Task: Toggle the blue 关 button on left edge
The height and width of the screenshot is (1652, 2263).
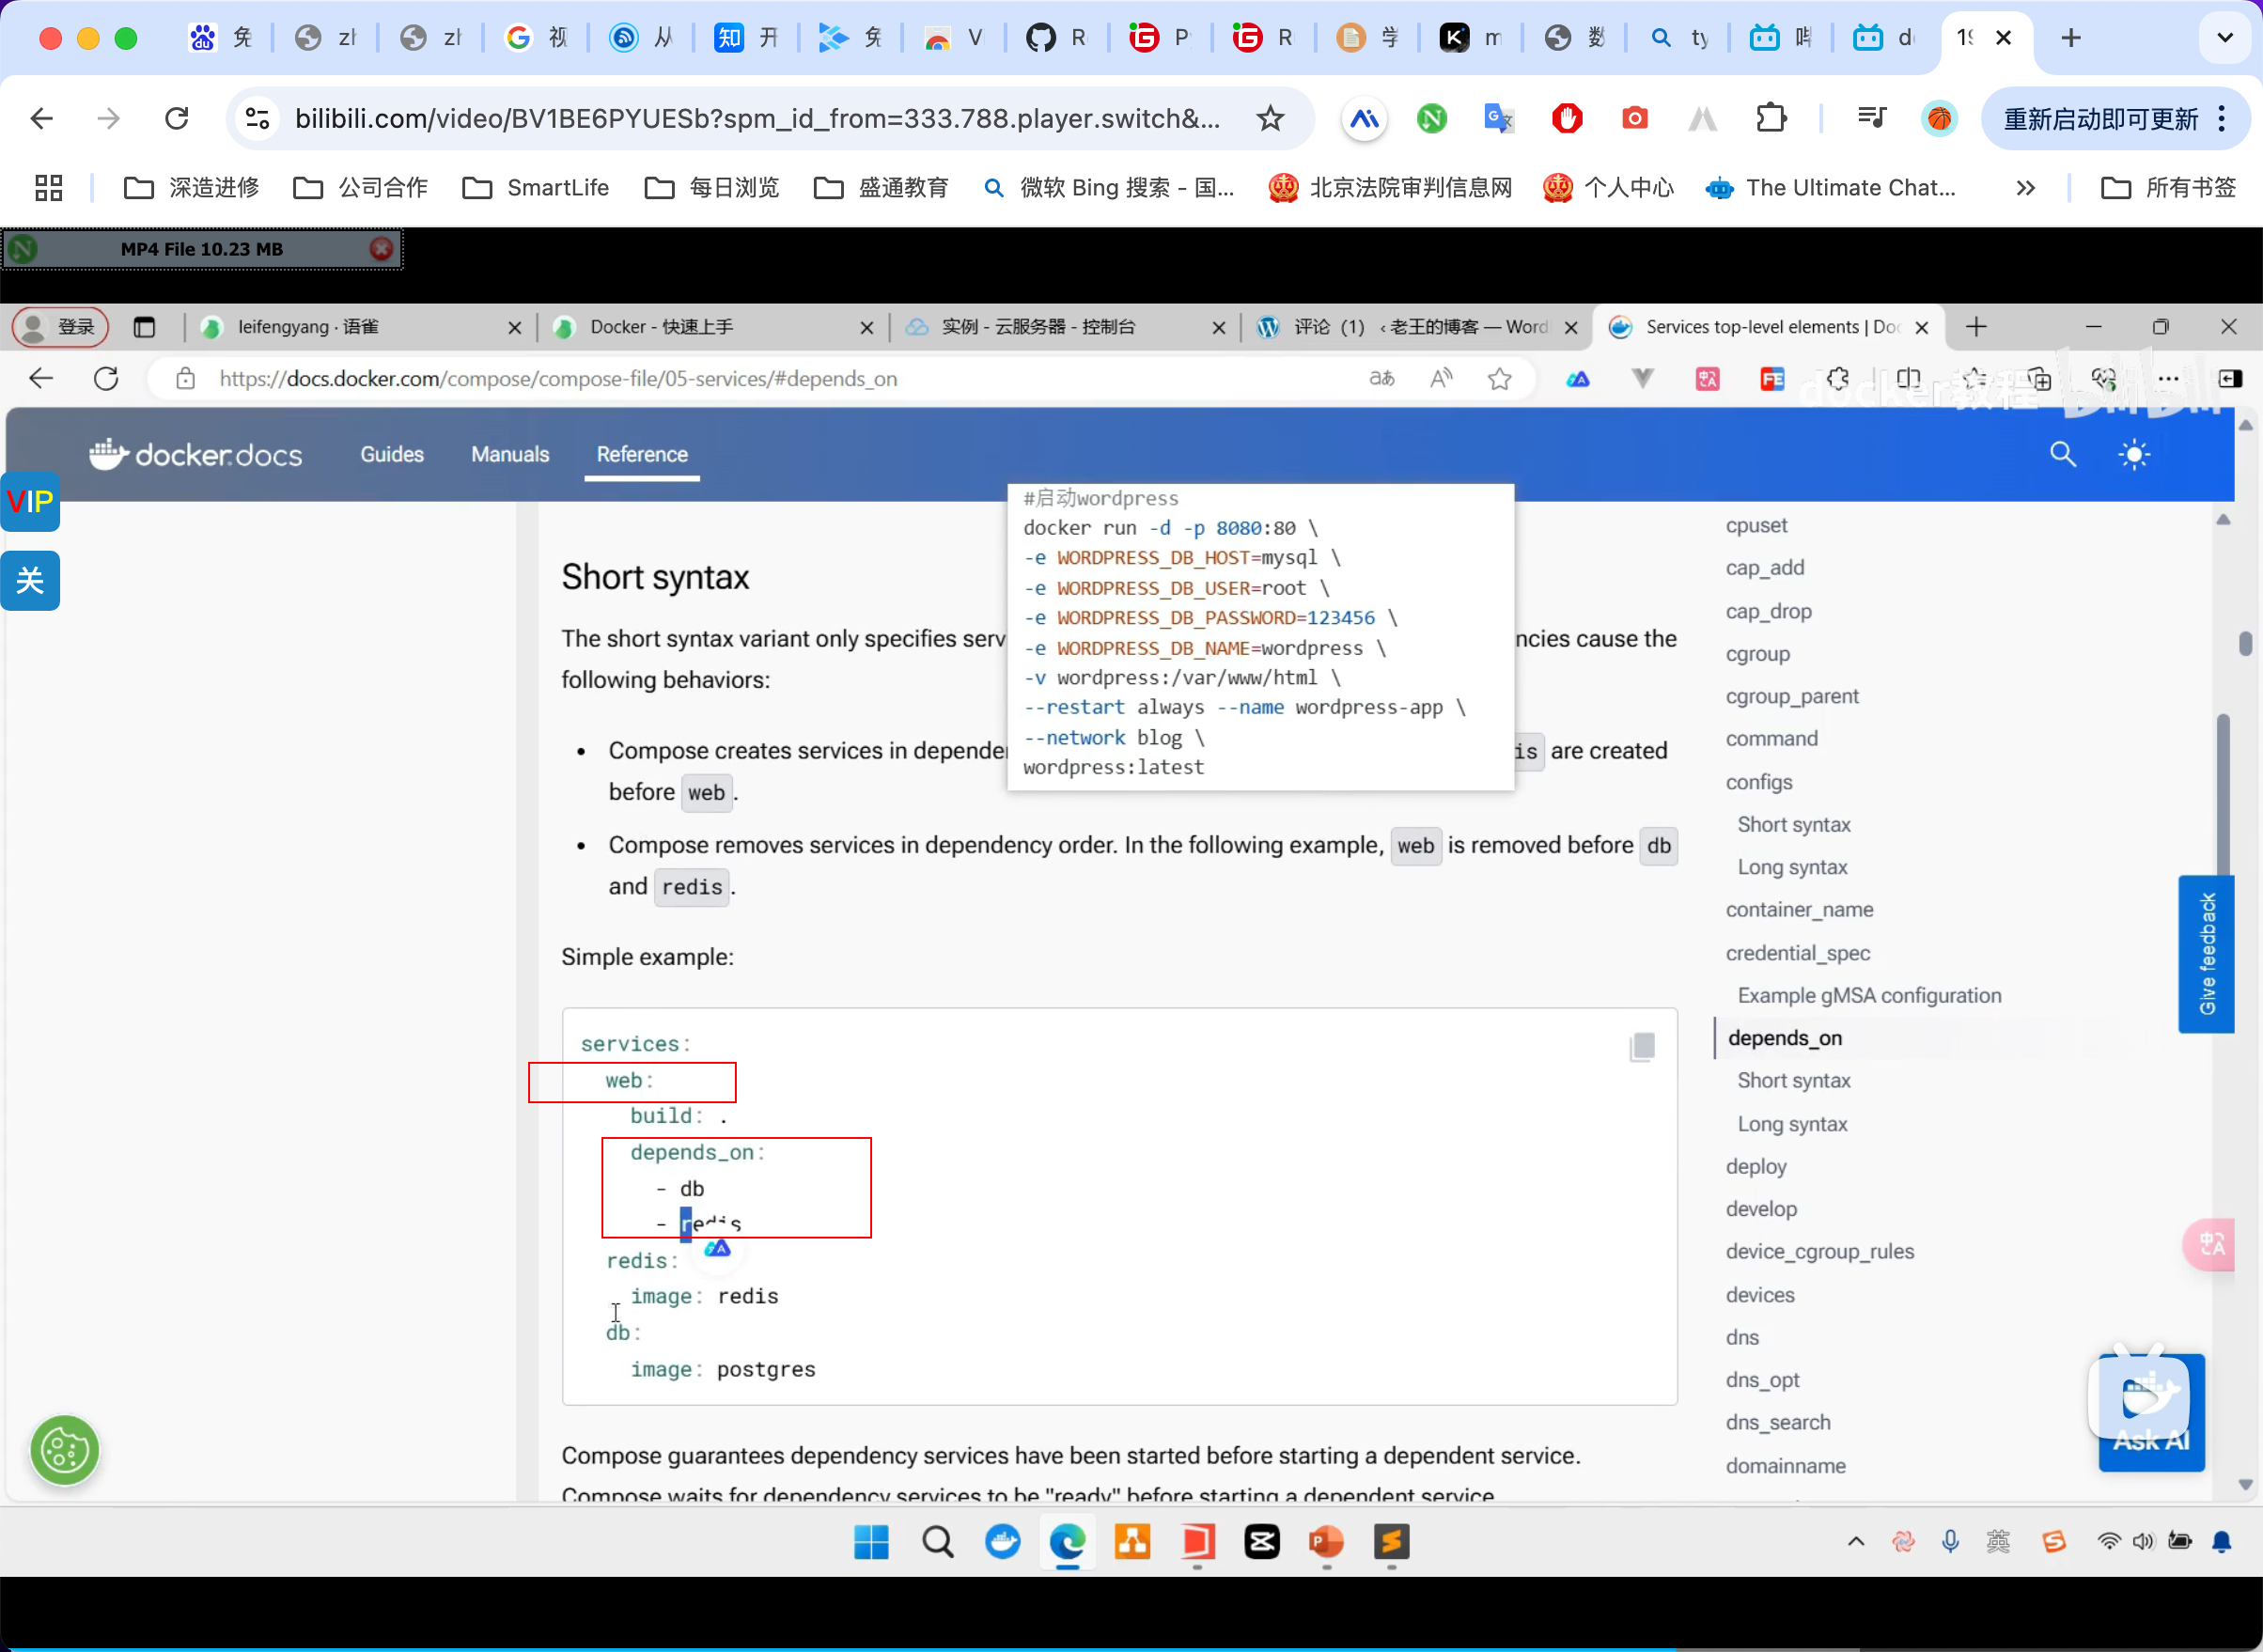Action: 30,580
